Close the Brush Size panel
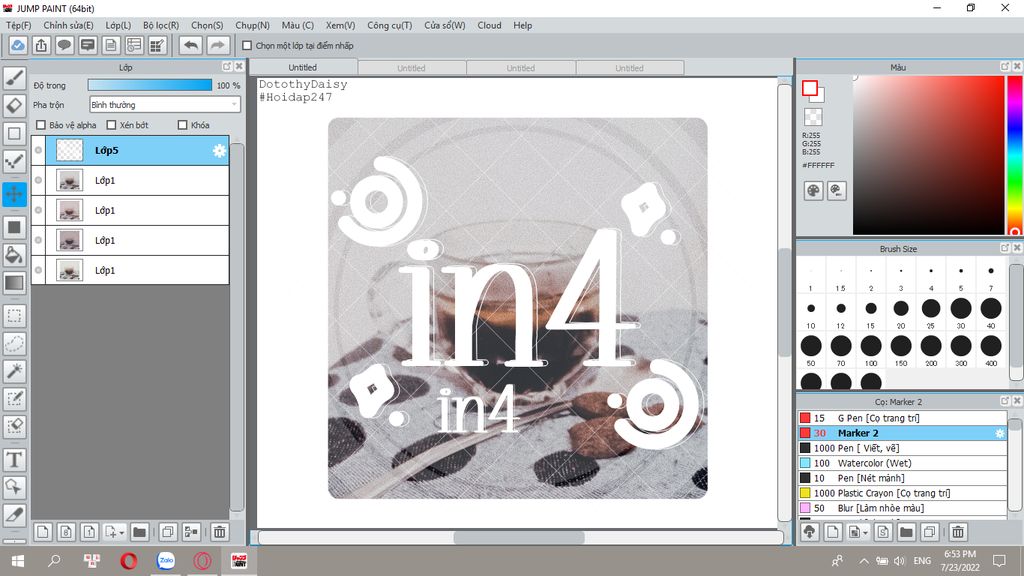Screen dimensions: 1024x576 click(1017, 248)
